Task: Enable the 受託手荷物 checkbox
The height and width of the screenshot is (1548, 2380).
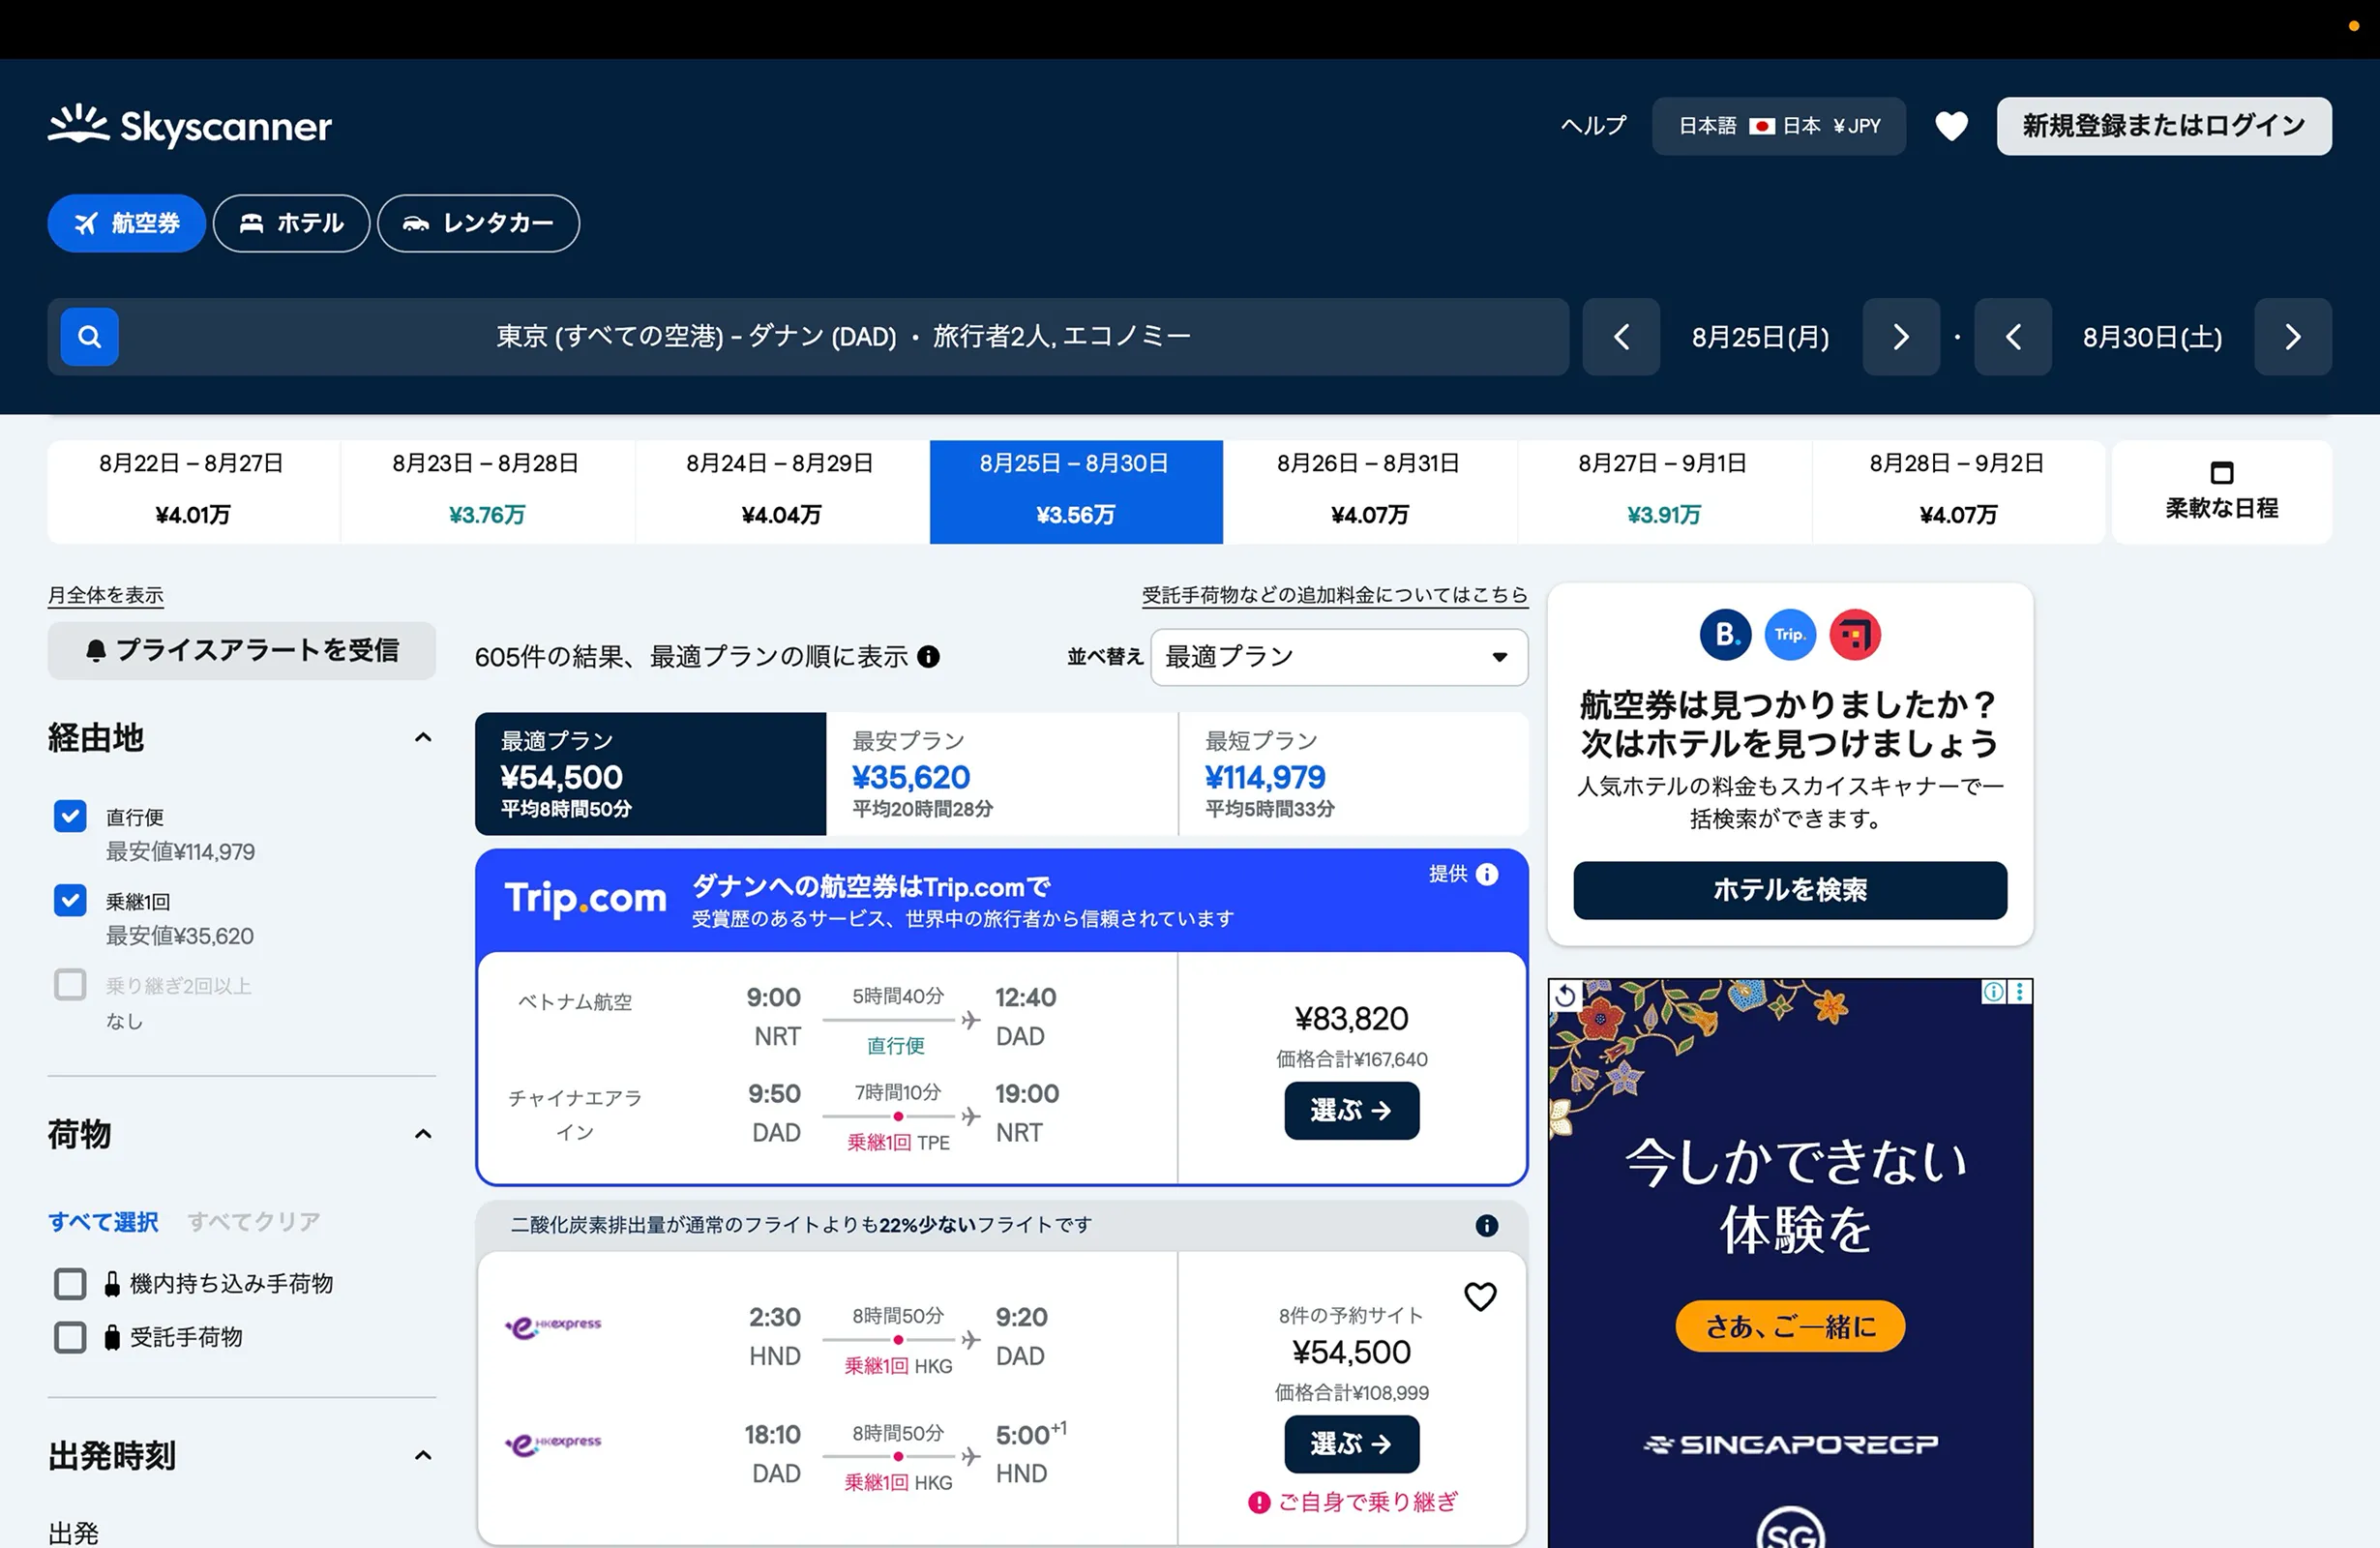Action: (69, 1337)
